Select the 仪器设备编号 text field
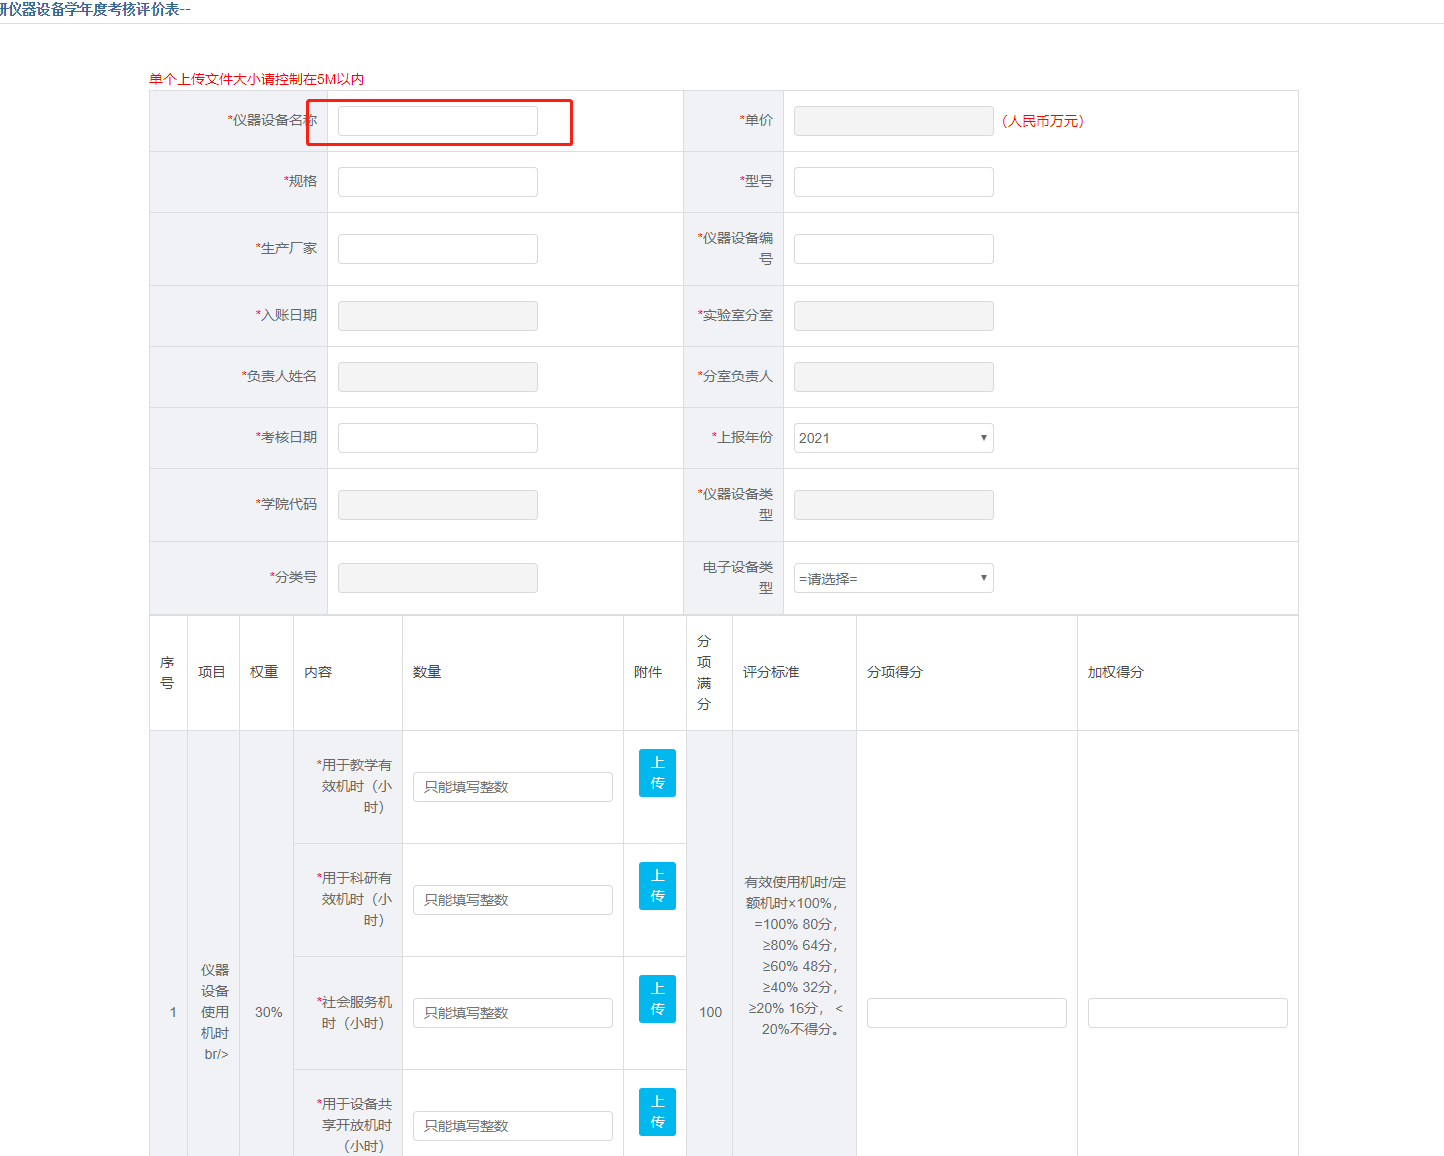The width and height of the screenshot is (1444, 1156). tap(893, 249)
